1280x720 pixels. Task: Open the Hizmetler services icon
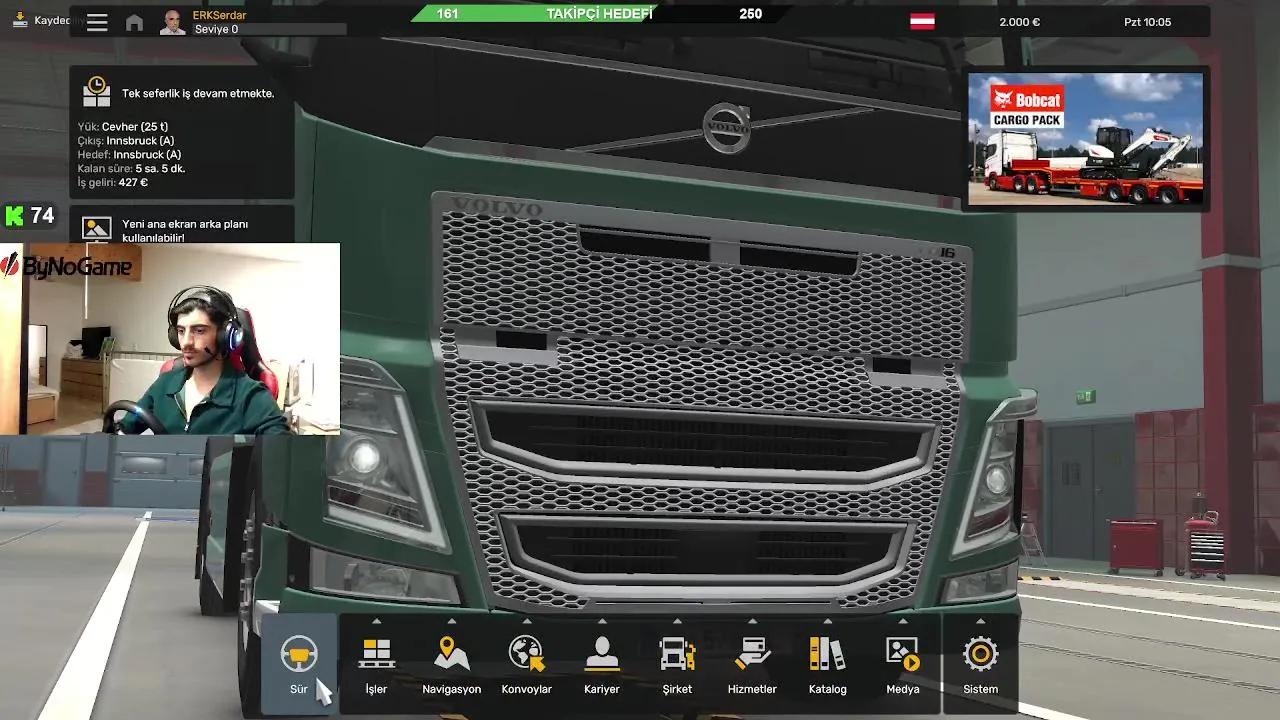(x=752, y=654)
